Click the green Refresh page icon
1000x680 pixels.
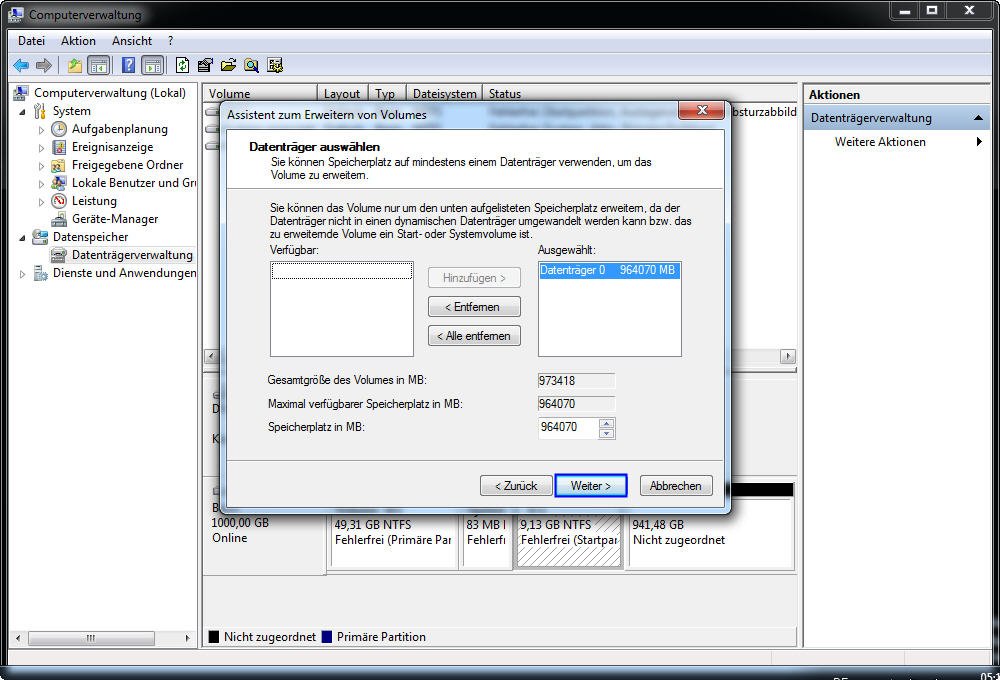tap(182, 65)
